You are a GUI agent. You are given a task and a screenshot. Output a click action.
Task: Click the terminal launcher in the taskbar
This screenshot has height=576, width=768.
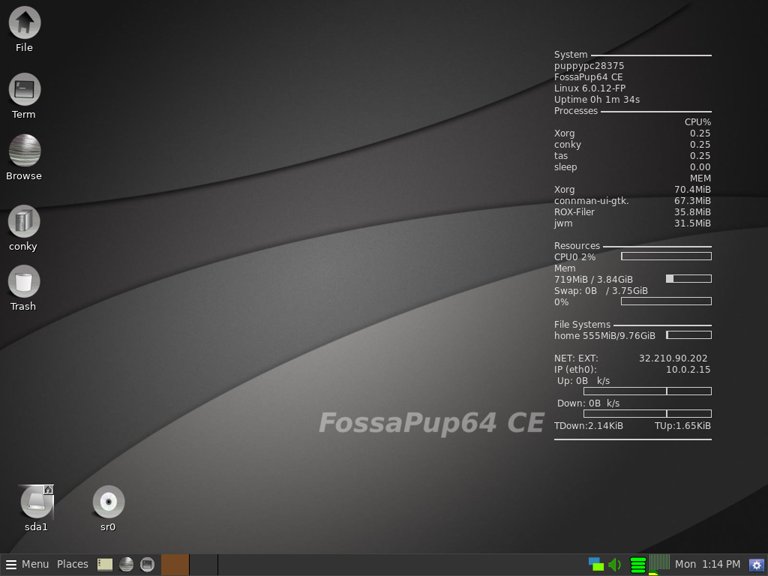pos(147,564)
